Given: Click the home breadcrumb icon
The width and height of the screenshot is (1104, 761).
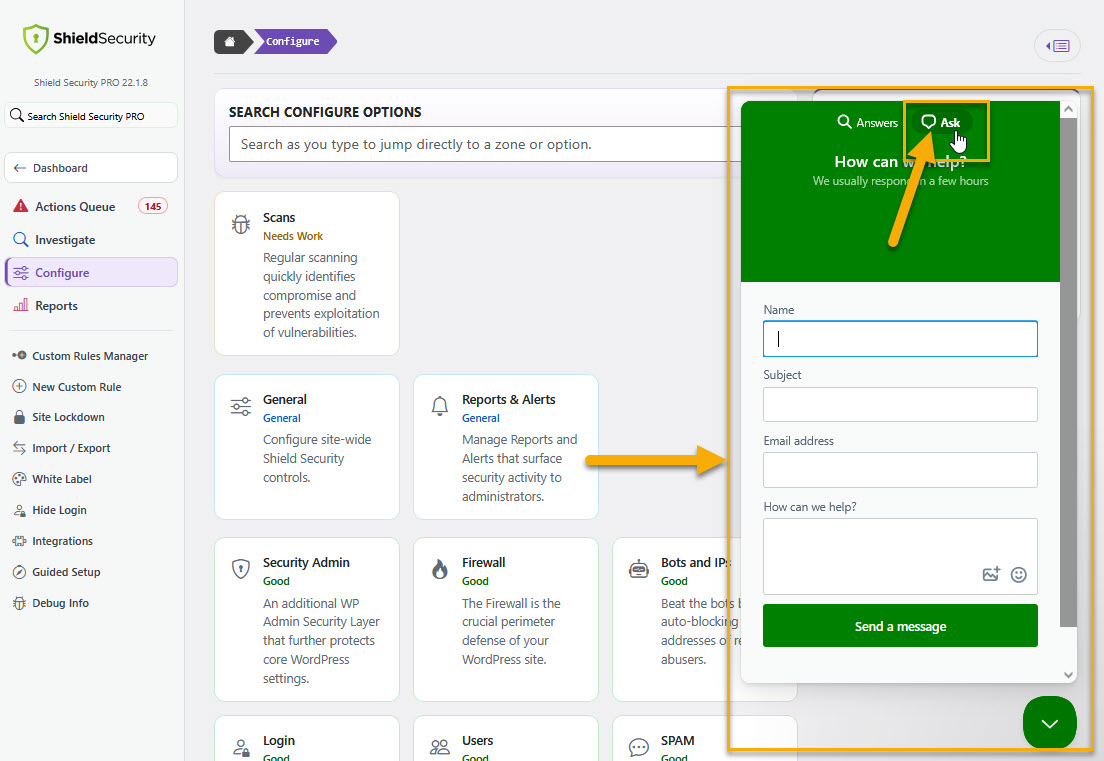Looking at the screenshot, I should click(230, 42).
